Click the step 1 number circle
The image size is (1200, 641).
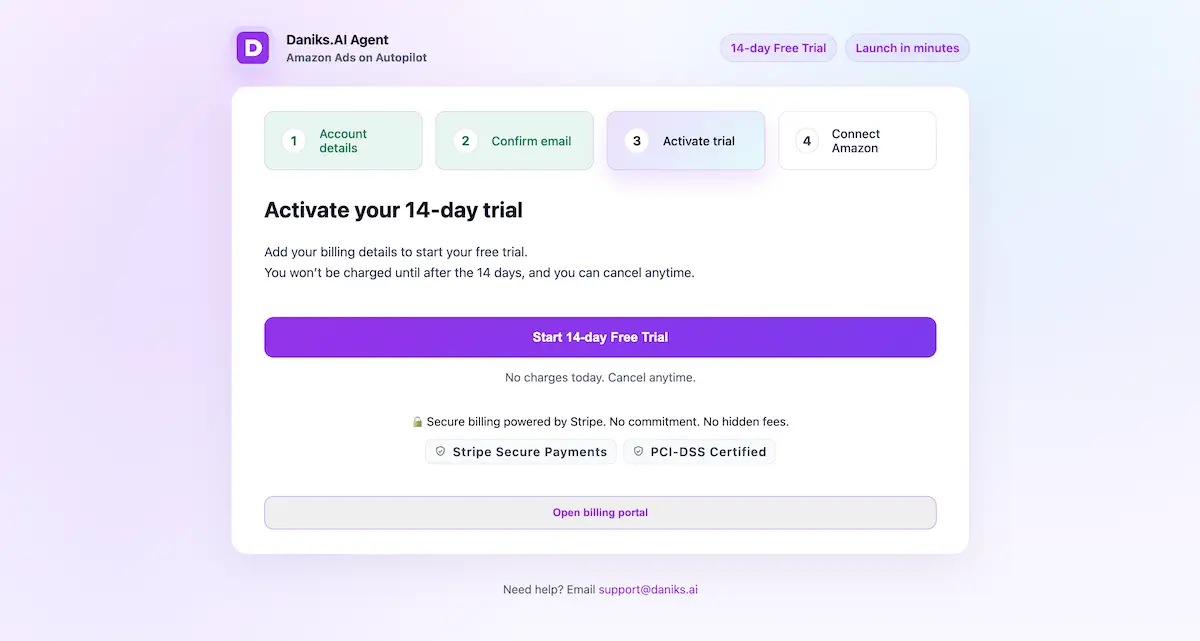click(294, 141)
